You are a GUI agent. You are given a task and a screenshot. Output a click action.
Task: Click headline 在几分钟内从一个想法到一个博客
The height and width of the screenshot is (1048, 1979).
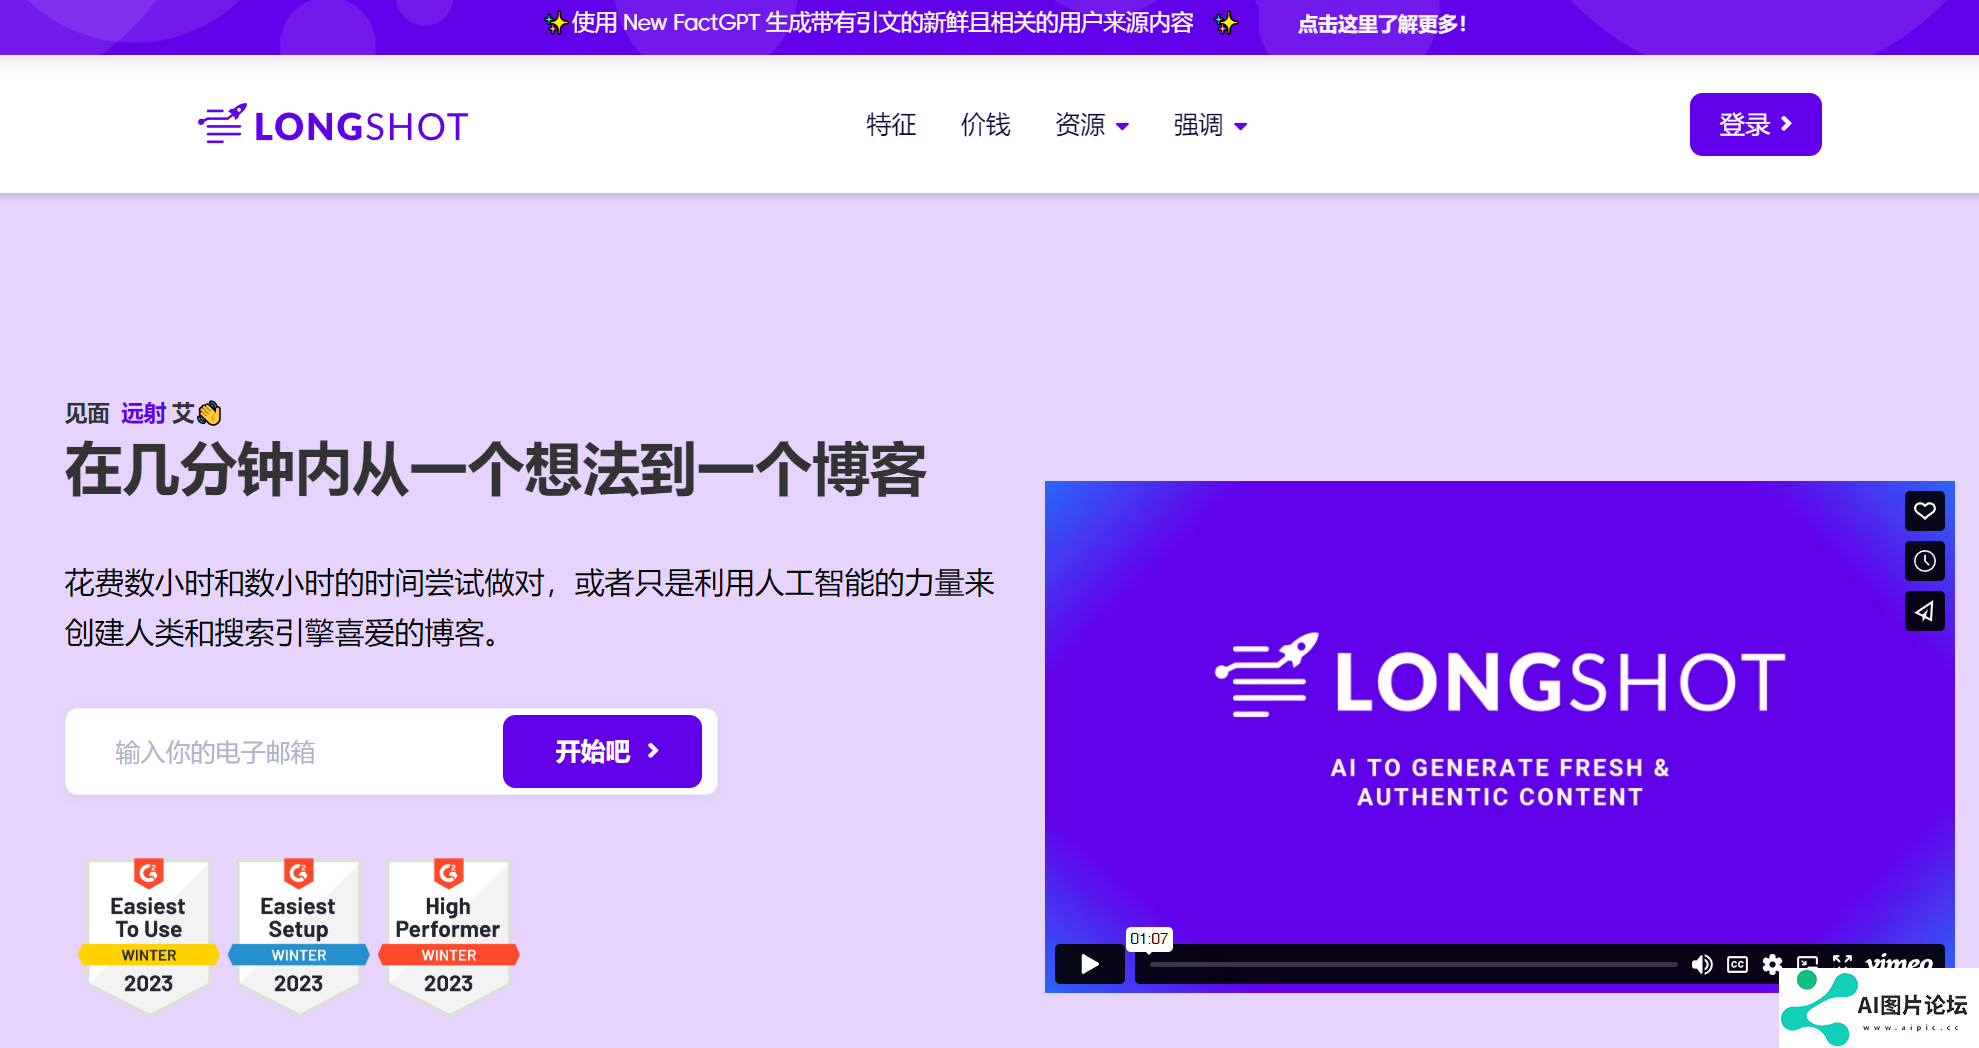pyautogui.click(x=496, y=470)
